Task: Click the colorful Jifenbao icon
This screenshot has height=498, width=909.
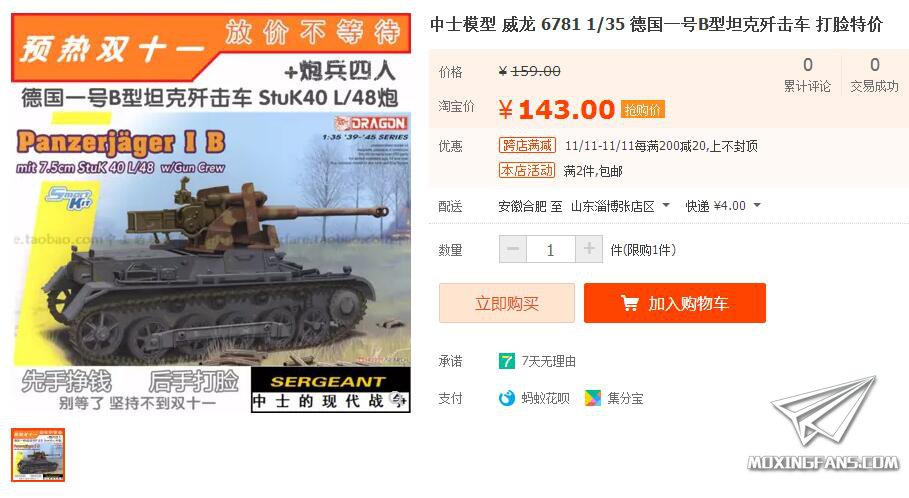Action: (x=592, y=398)
